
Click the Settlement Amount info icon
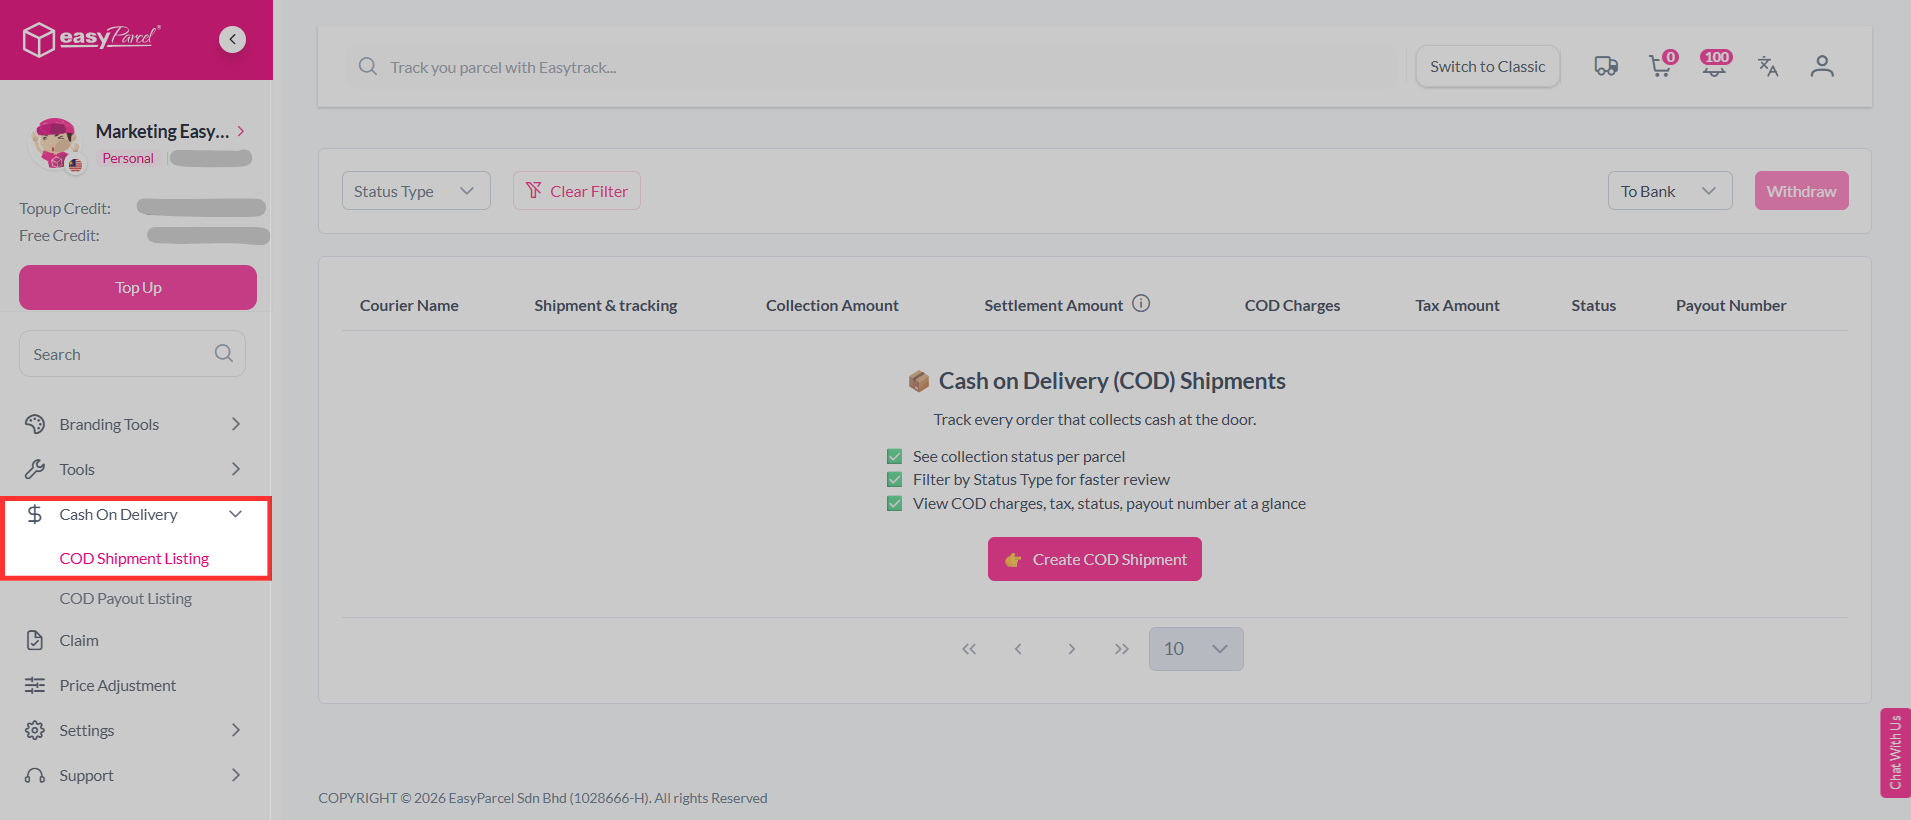[x=1141, y=304]
